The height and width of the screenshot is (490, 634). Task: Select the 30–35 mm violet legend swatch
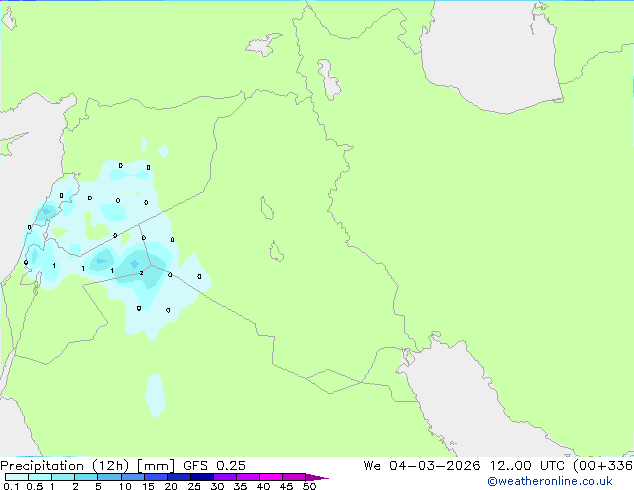click(x=225, y=477)
